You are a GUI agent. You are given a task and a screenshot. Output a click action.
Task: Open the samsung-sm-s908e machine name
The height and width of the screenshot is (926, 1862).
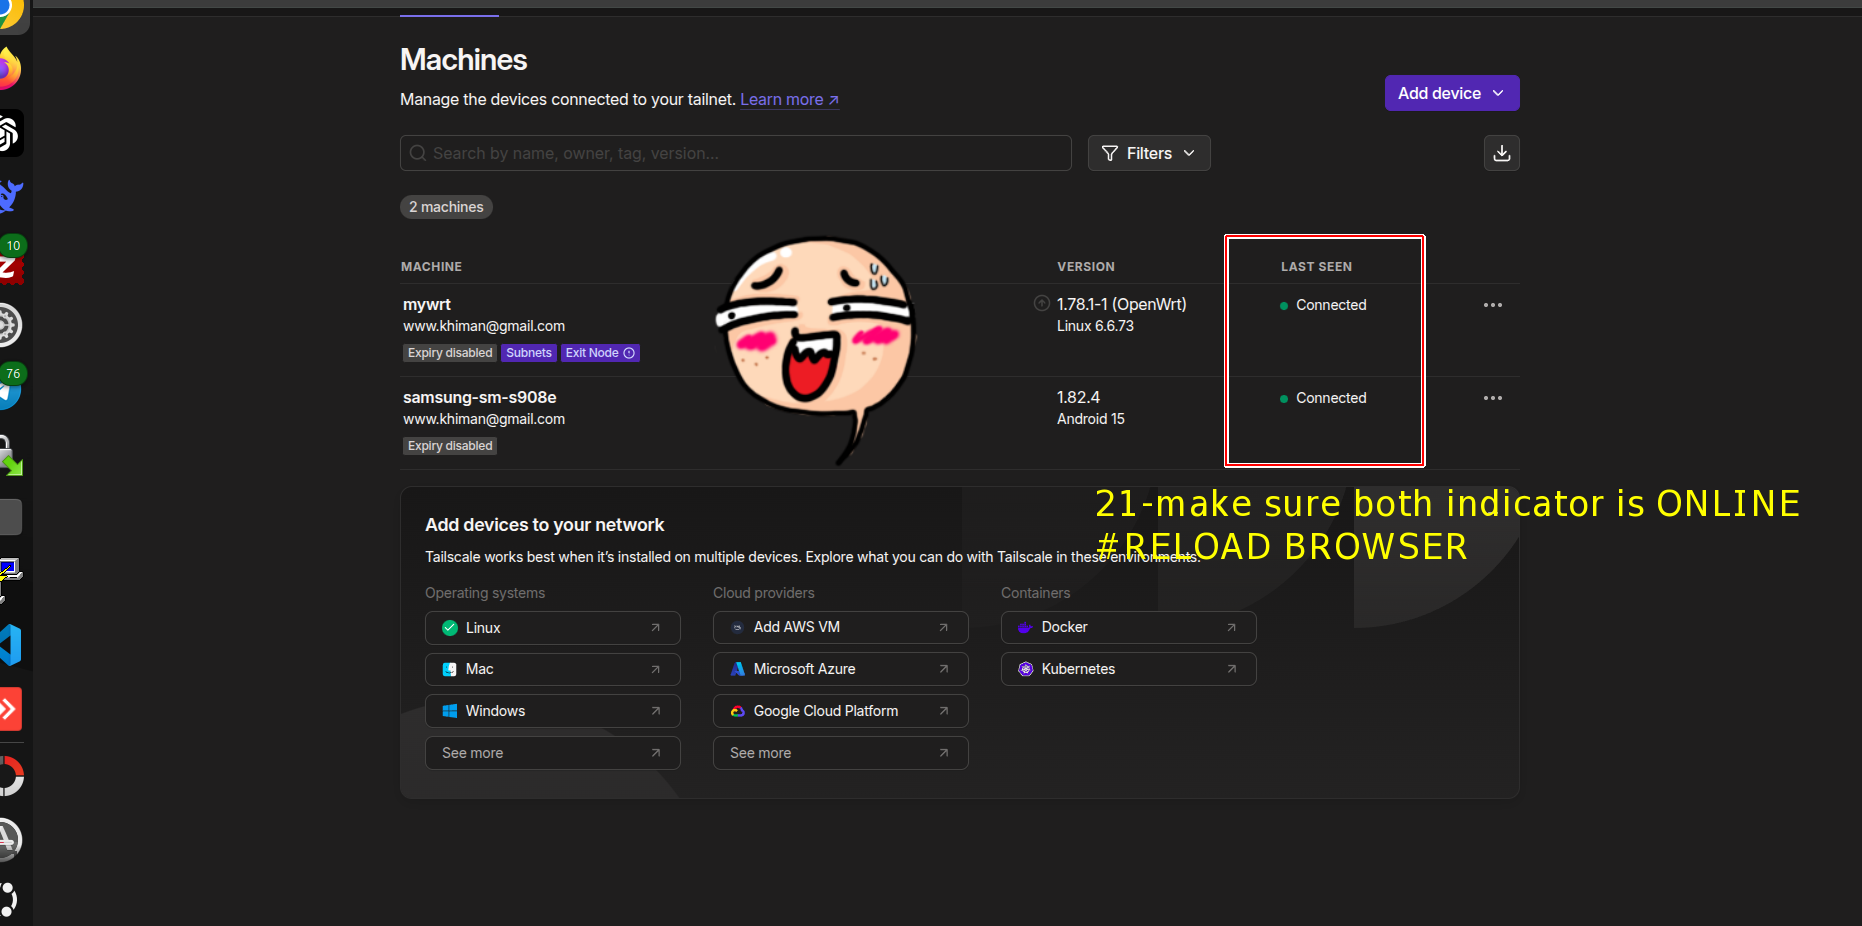click(480, 397)
